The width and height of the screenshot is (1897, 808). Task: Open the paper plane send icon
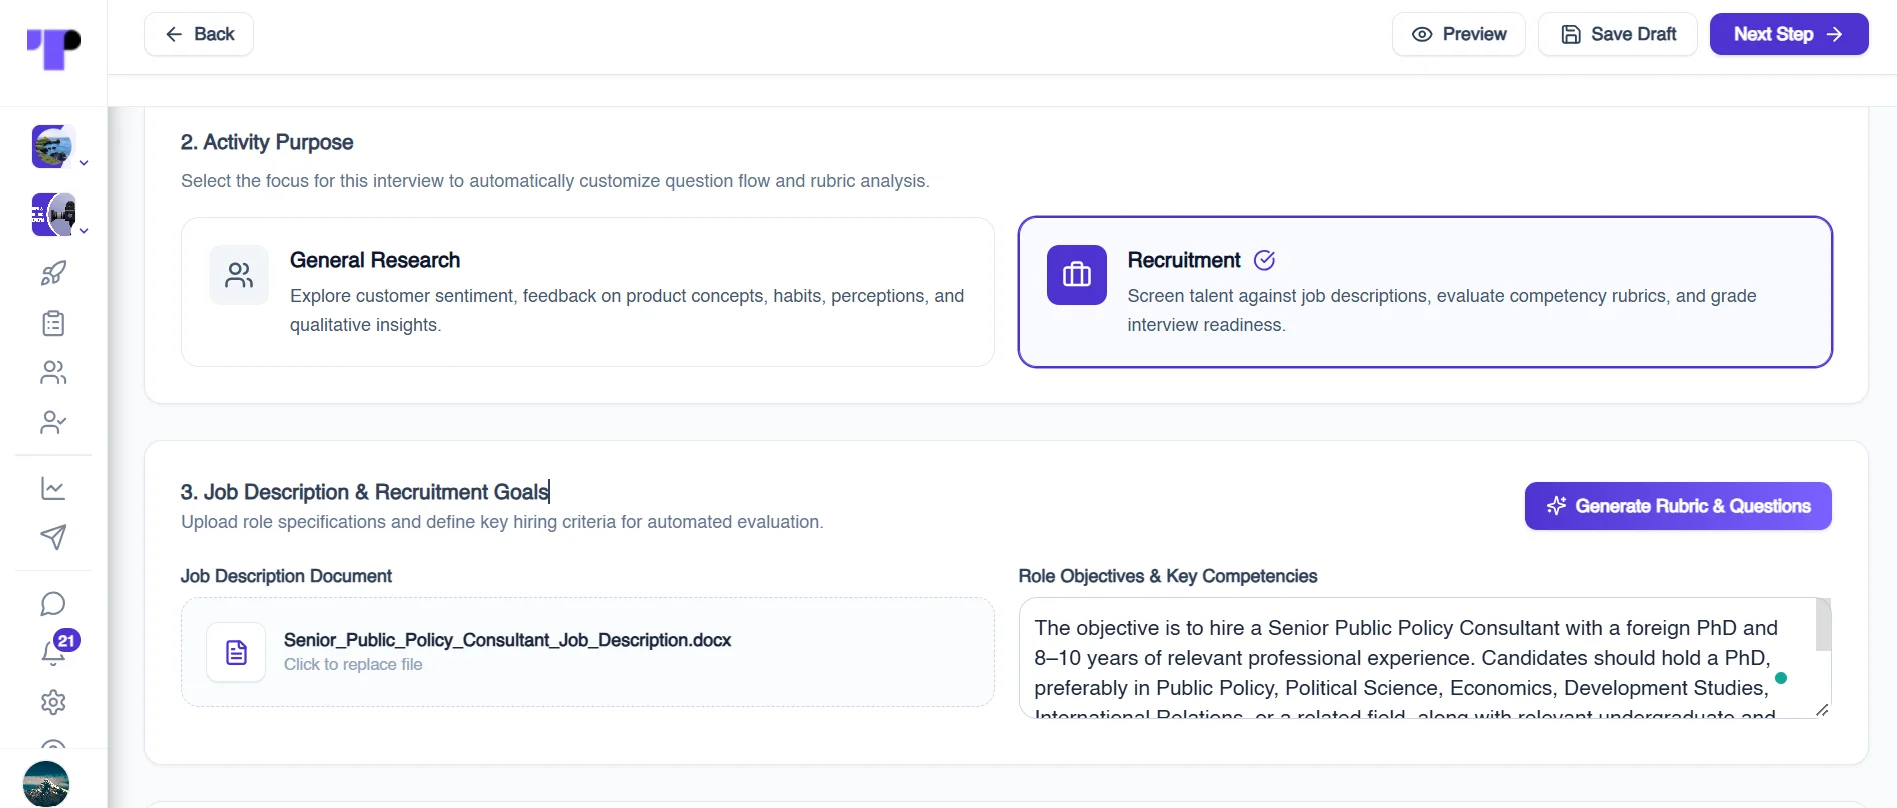(x=53, y=537)
